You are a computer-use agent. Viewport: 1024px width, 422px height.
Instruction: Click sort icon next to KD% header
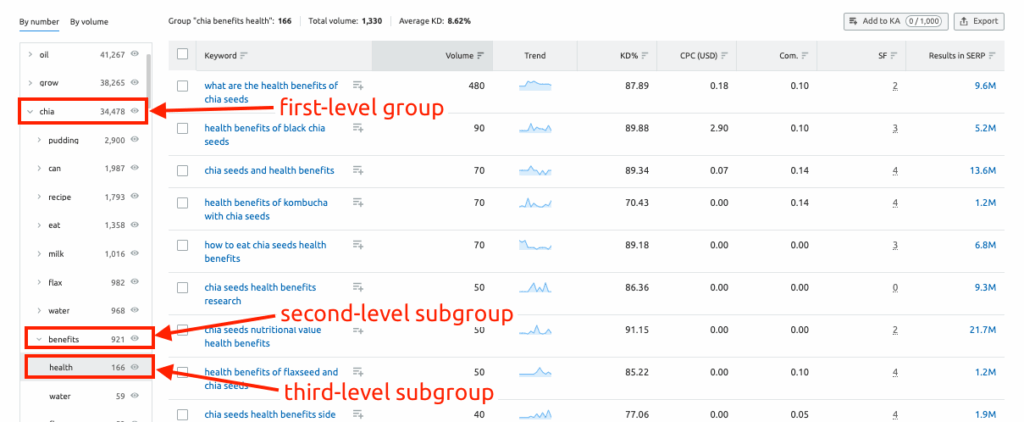pos(645,56)
